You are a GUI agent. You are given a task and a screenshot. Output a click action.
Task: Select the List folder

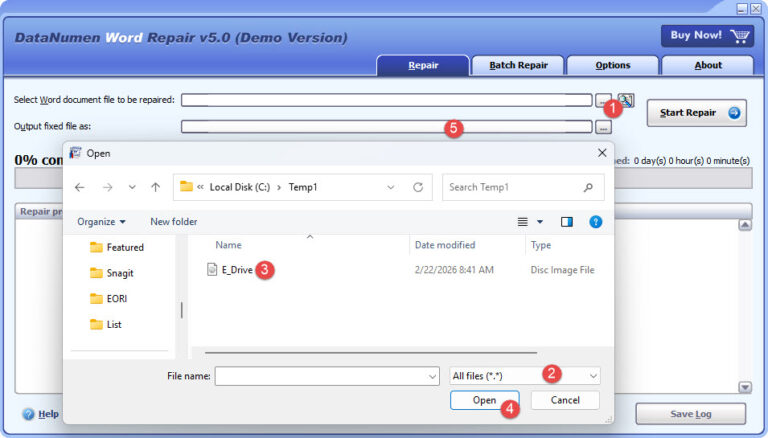106,324
